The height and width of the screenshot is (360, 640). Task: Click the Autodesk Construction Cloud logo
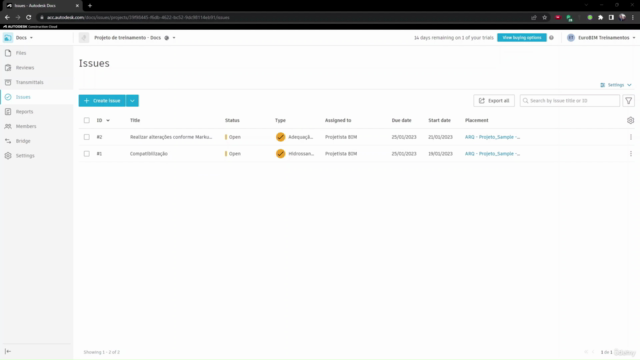(x=30, y=27)
